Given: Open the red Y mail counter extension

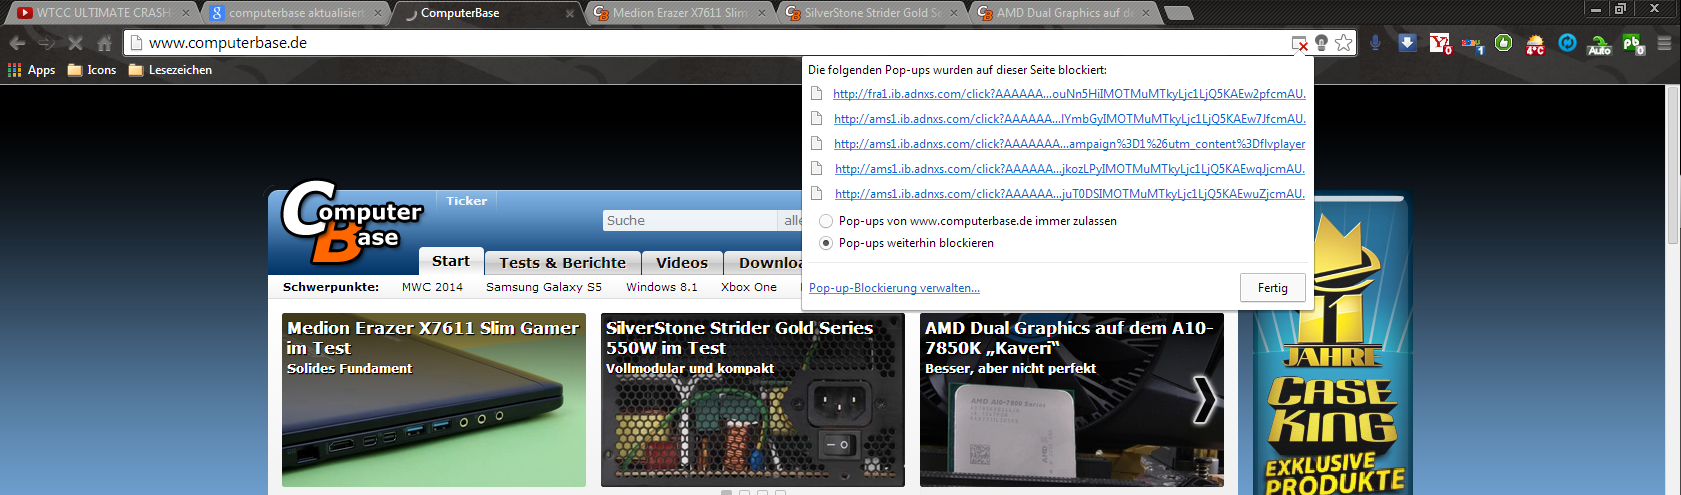Looking at the screenshot, I should coord(1440,43).
